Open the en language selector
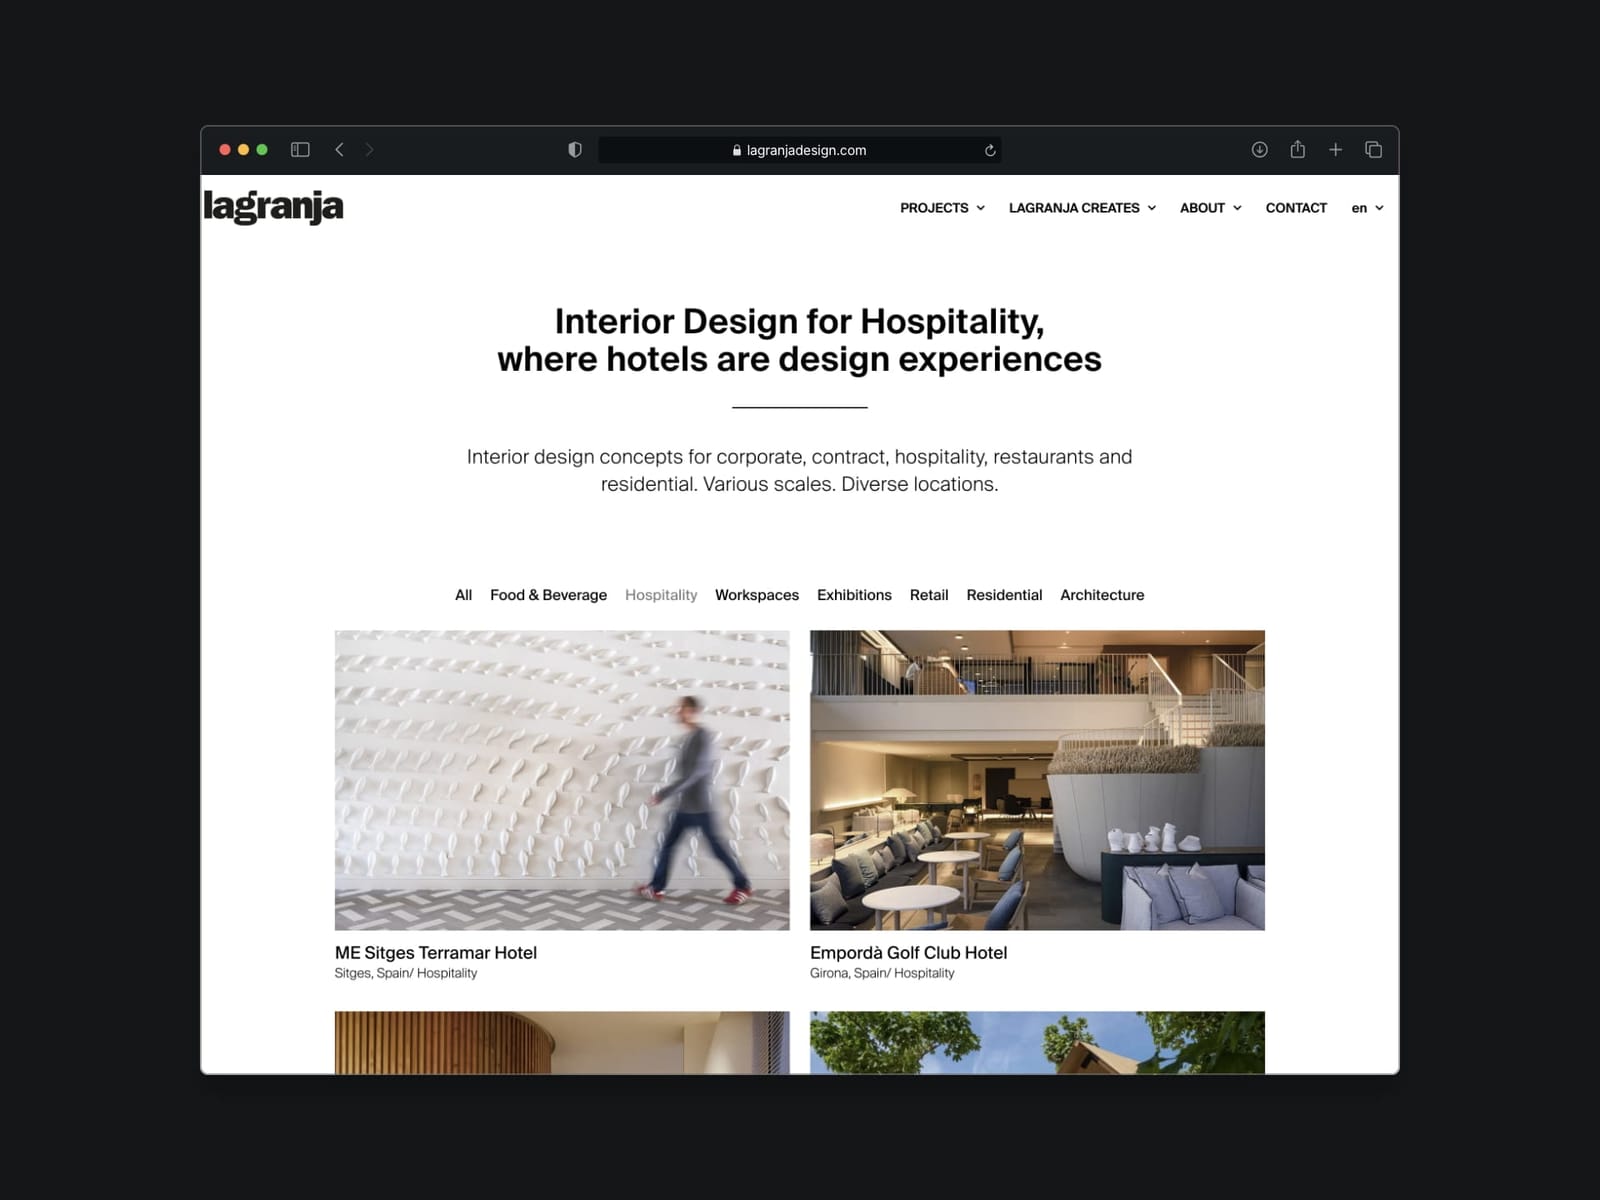Screen dimensions: 1600x1200 point(1367,208)
